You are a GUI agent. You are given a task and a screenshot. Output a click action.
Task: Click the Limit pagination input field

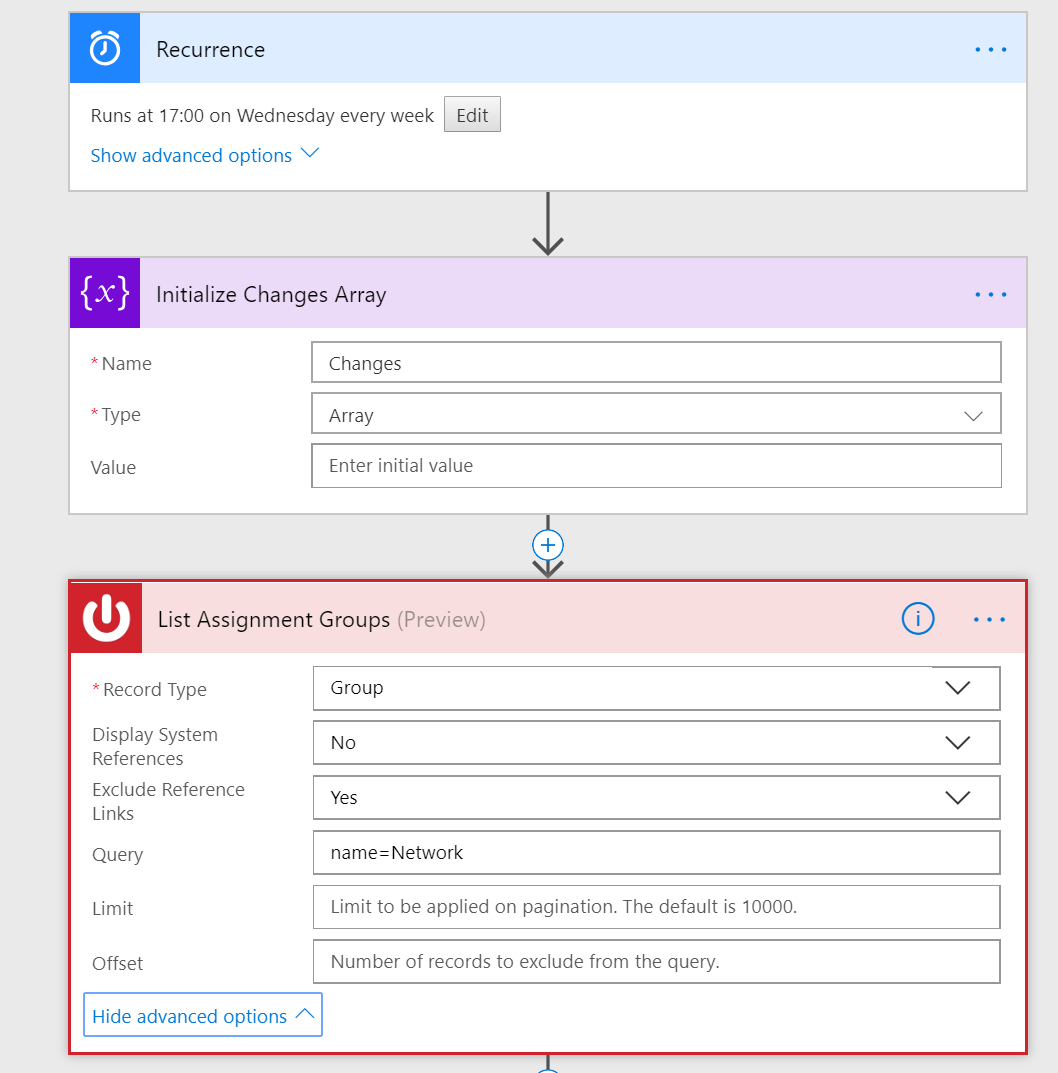coord(656,907)
